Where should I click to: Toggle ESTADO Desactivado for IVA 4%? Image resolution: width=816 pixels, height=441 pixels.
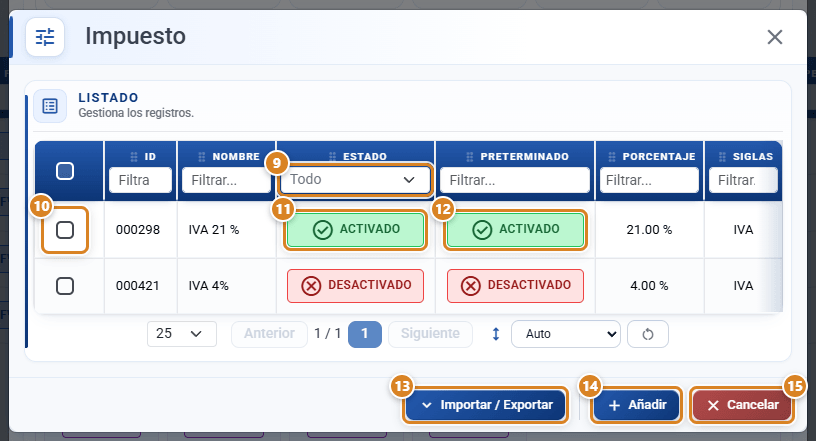[x=355, y=286]
